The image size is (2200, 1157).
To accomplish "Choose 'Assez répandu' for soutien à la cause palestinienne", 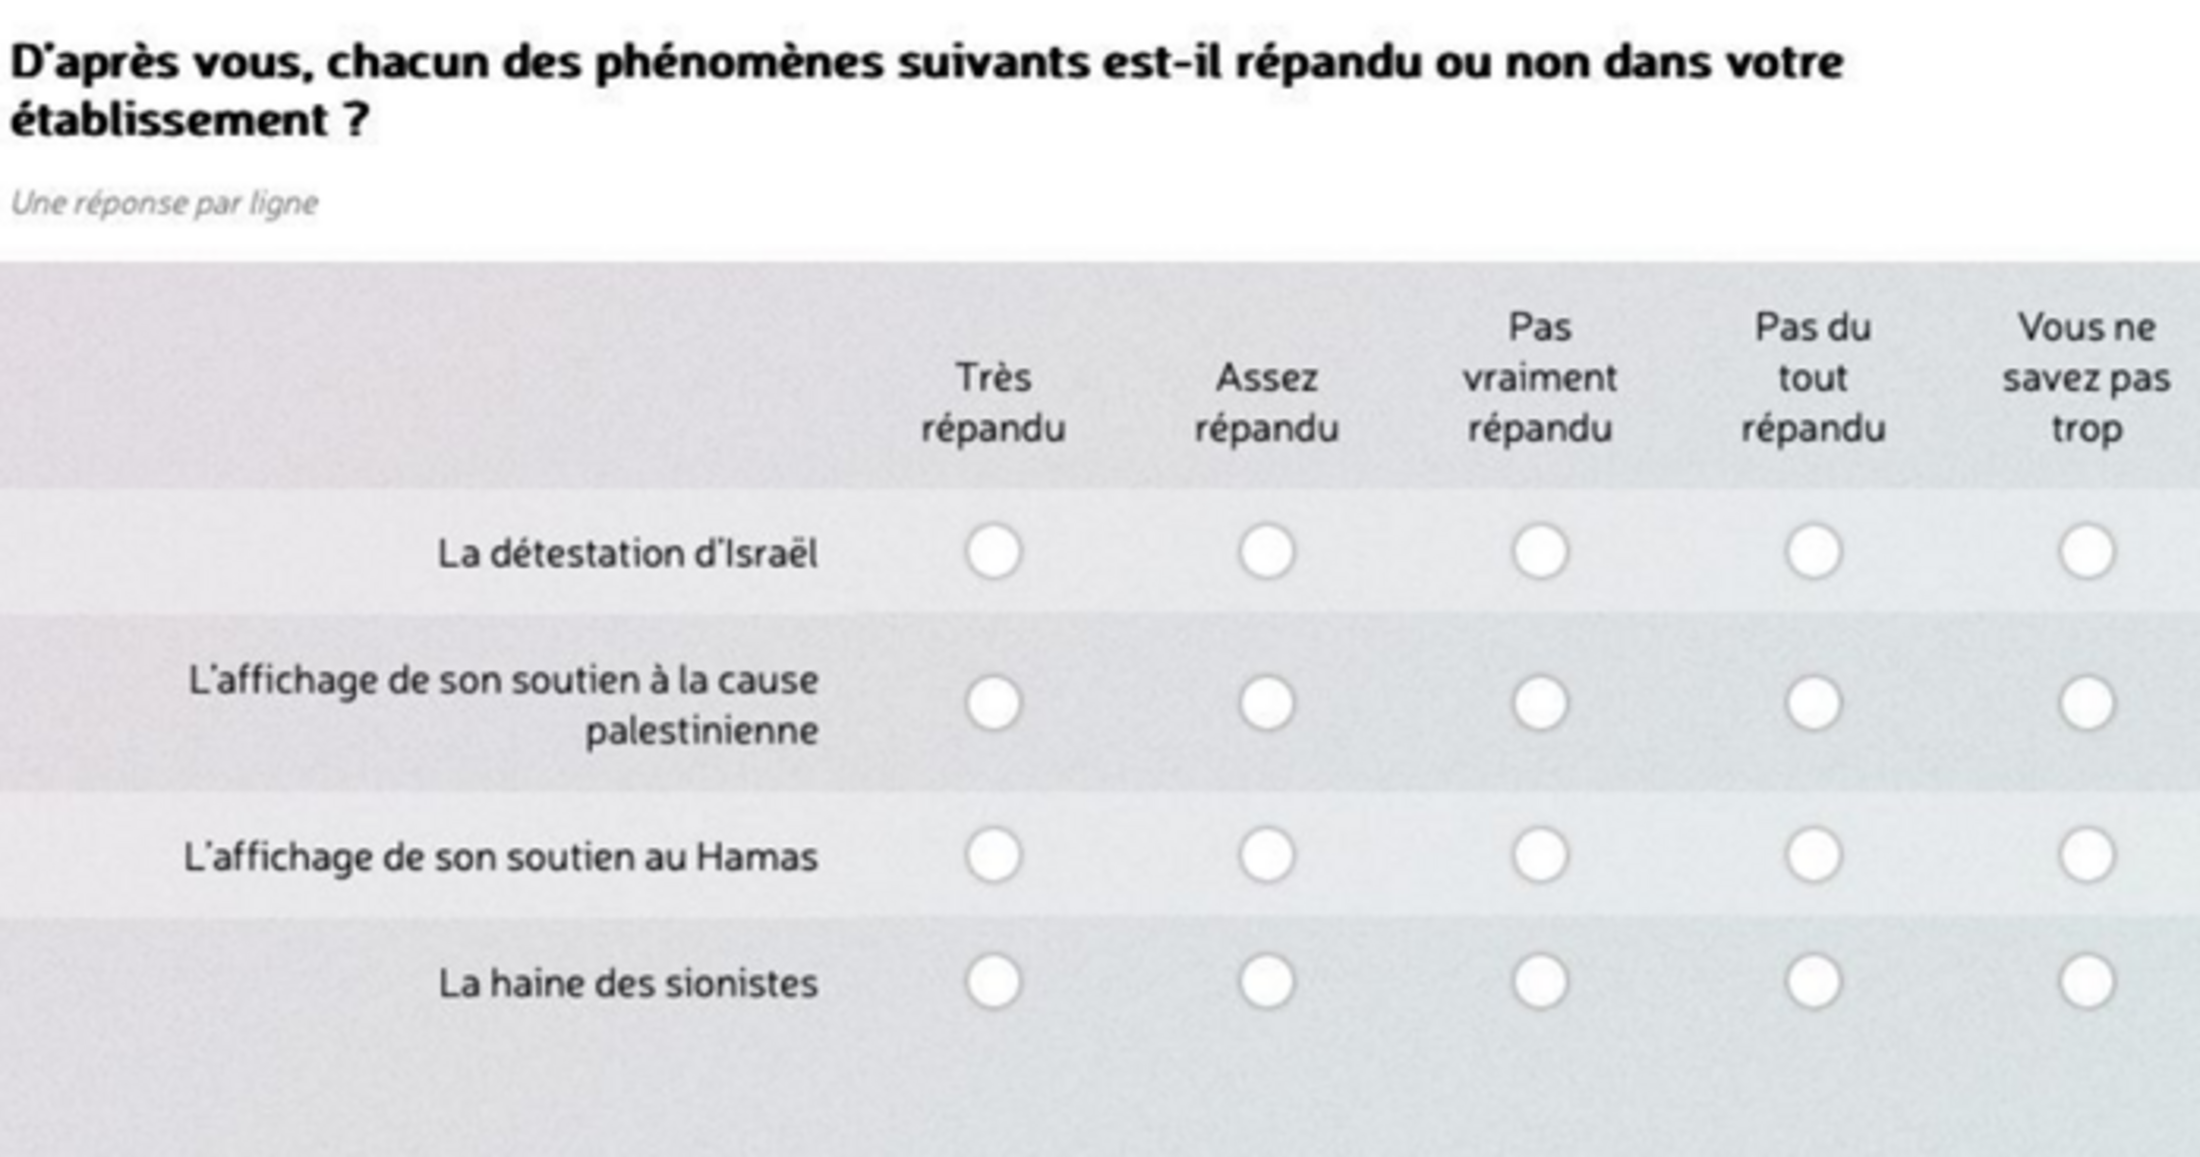I will pyautogui.click(x=1267, y=703).
